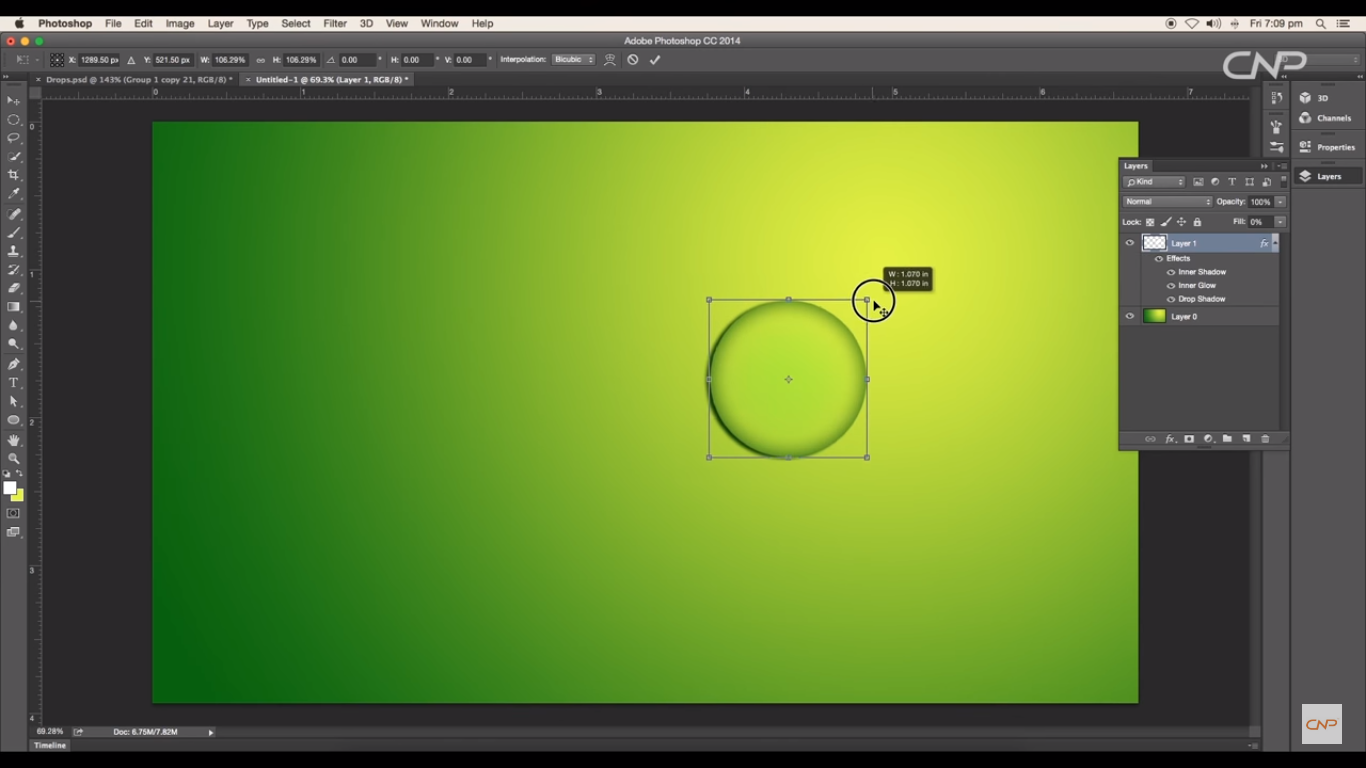Toggle visibility of Drop Shadow effect
This screenshot has height=768, width=1366.
(x=1171, y=299)
